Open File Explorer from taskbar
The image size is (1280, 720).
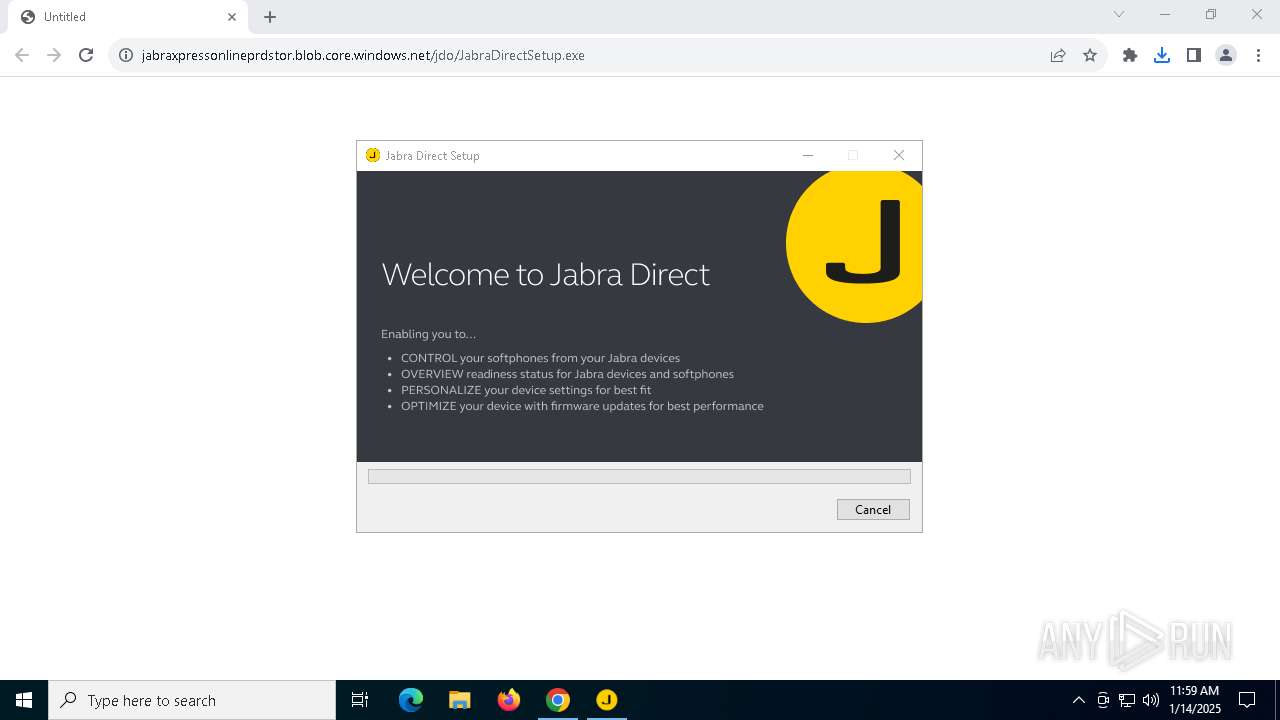pyautogui.click(x=460, y=700)
